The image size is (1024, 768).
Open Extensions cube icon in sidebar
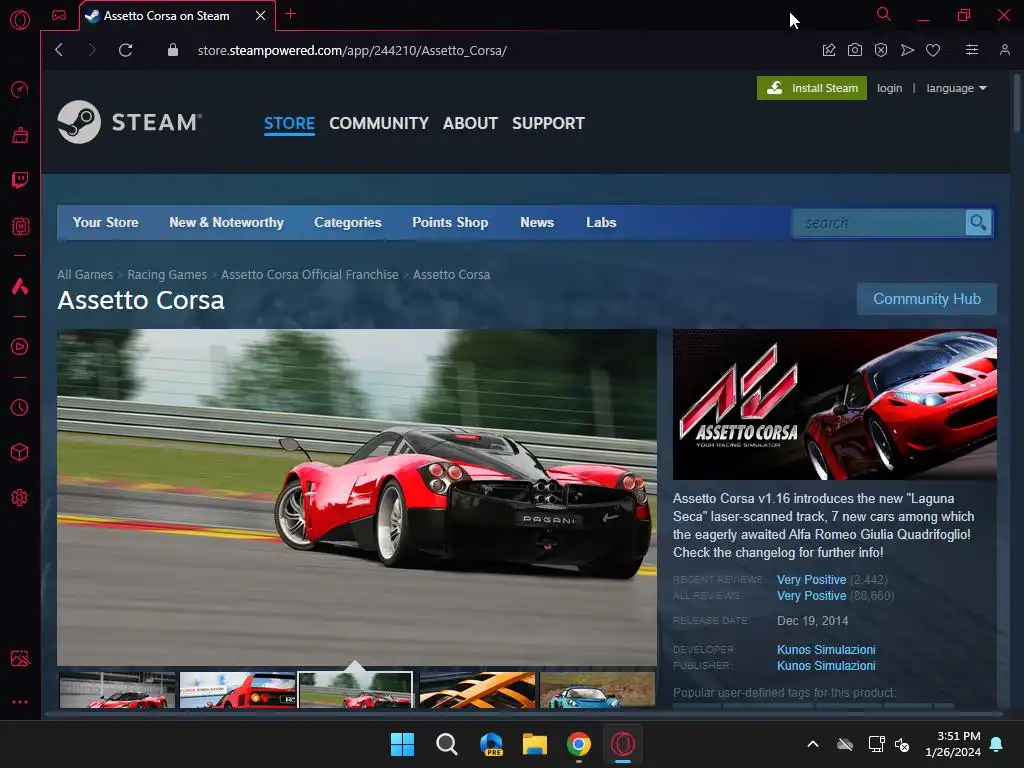[x=20, y=453]
